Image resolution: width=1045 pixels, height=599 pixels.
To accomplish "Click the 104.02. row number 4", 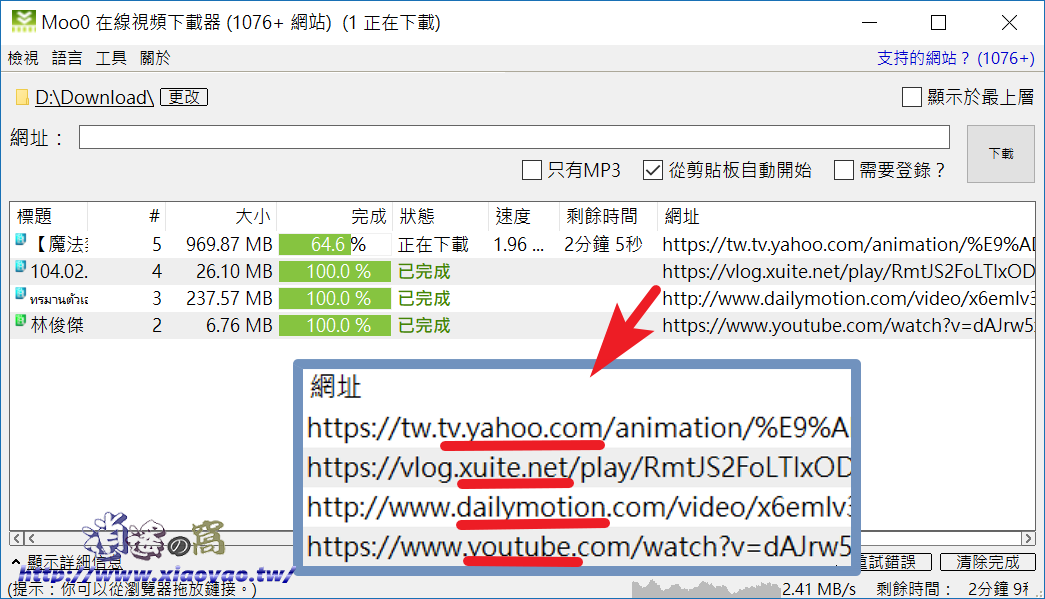I will coord(157,271).
